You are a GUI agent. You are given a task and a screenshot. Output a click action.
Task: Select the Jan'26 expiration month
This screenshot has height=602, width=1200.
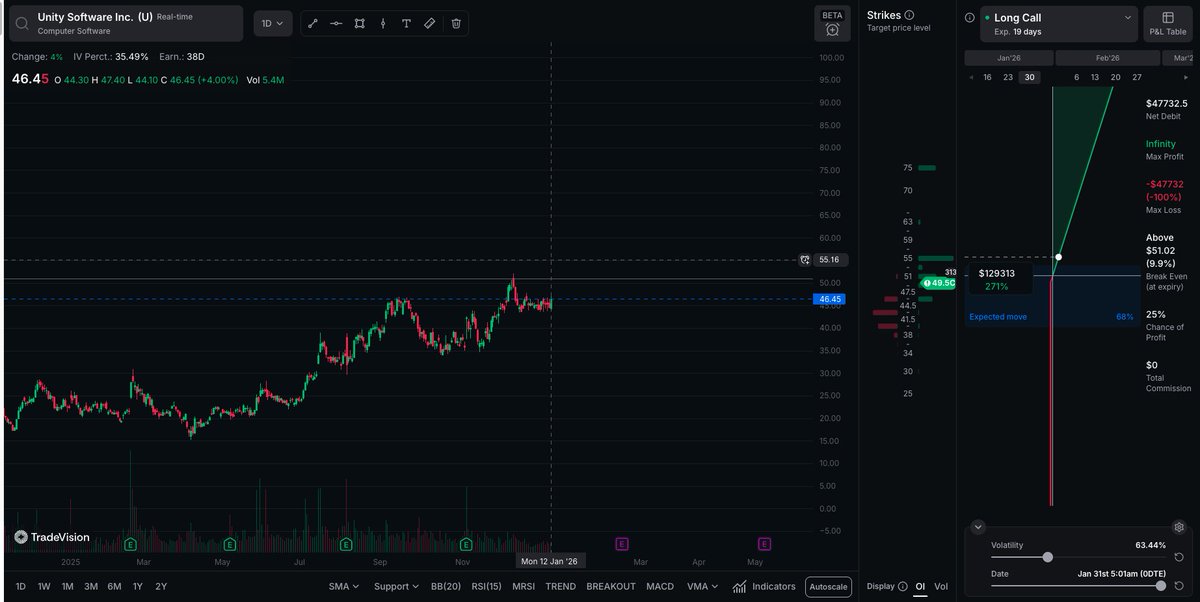pos(1008,59)
